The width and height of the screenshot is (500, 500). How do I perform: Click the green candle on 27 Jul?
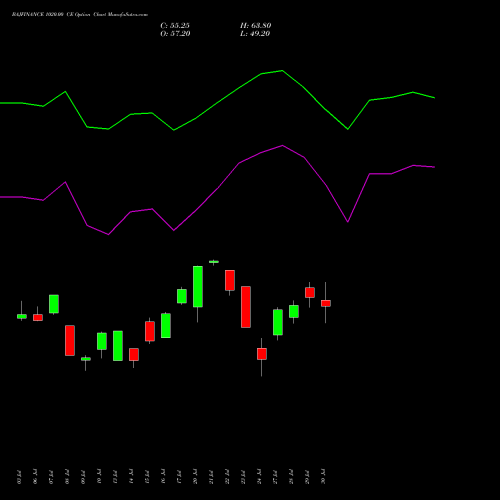(x=278, y=322)
